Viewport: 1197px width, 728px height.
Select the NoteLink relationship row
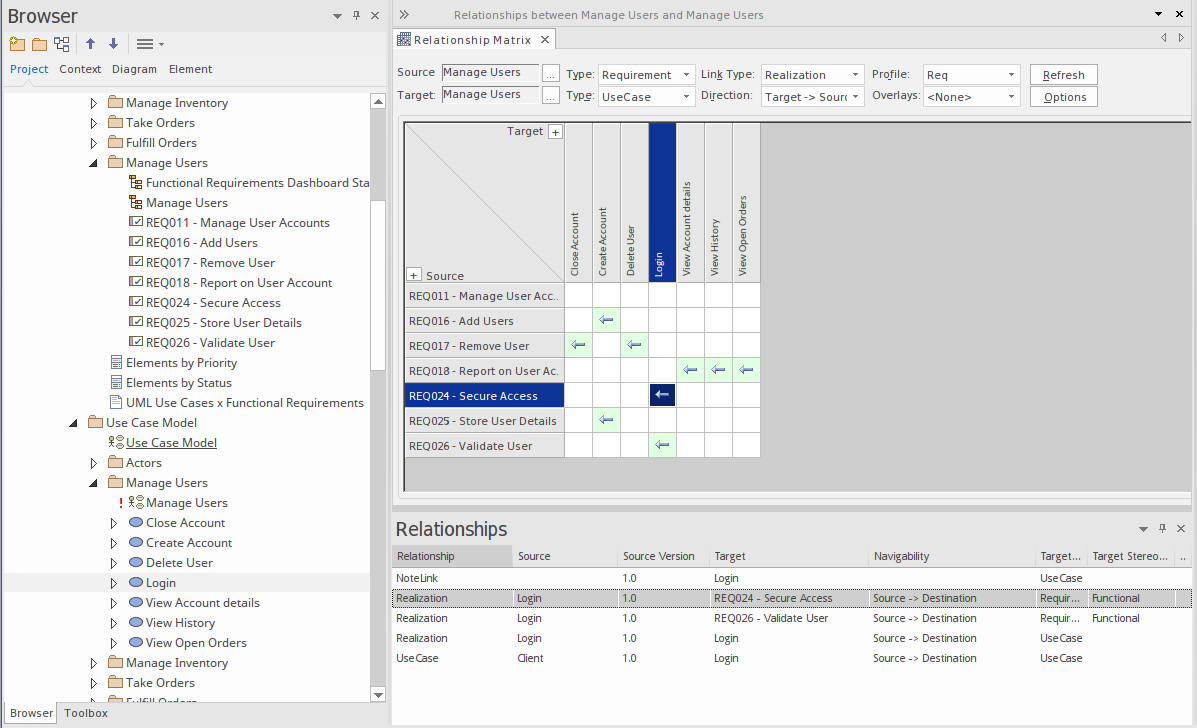tap(791, 578)
